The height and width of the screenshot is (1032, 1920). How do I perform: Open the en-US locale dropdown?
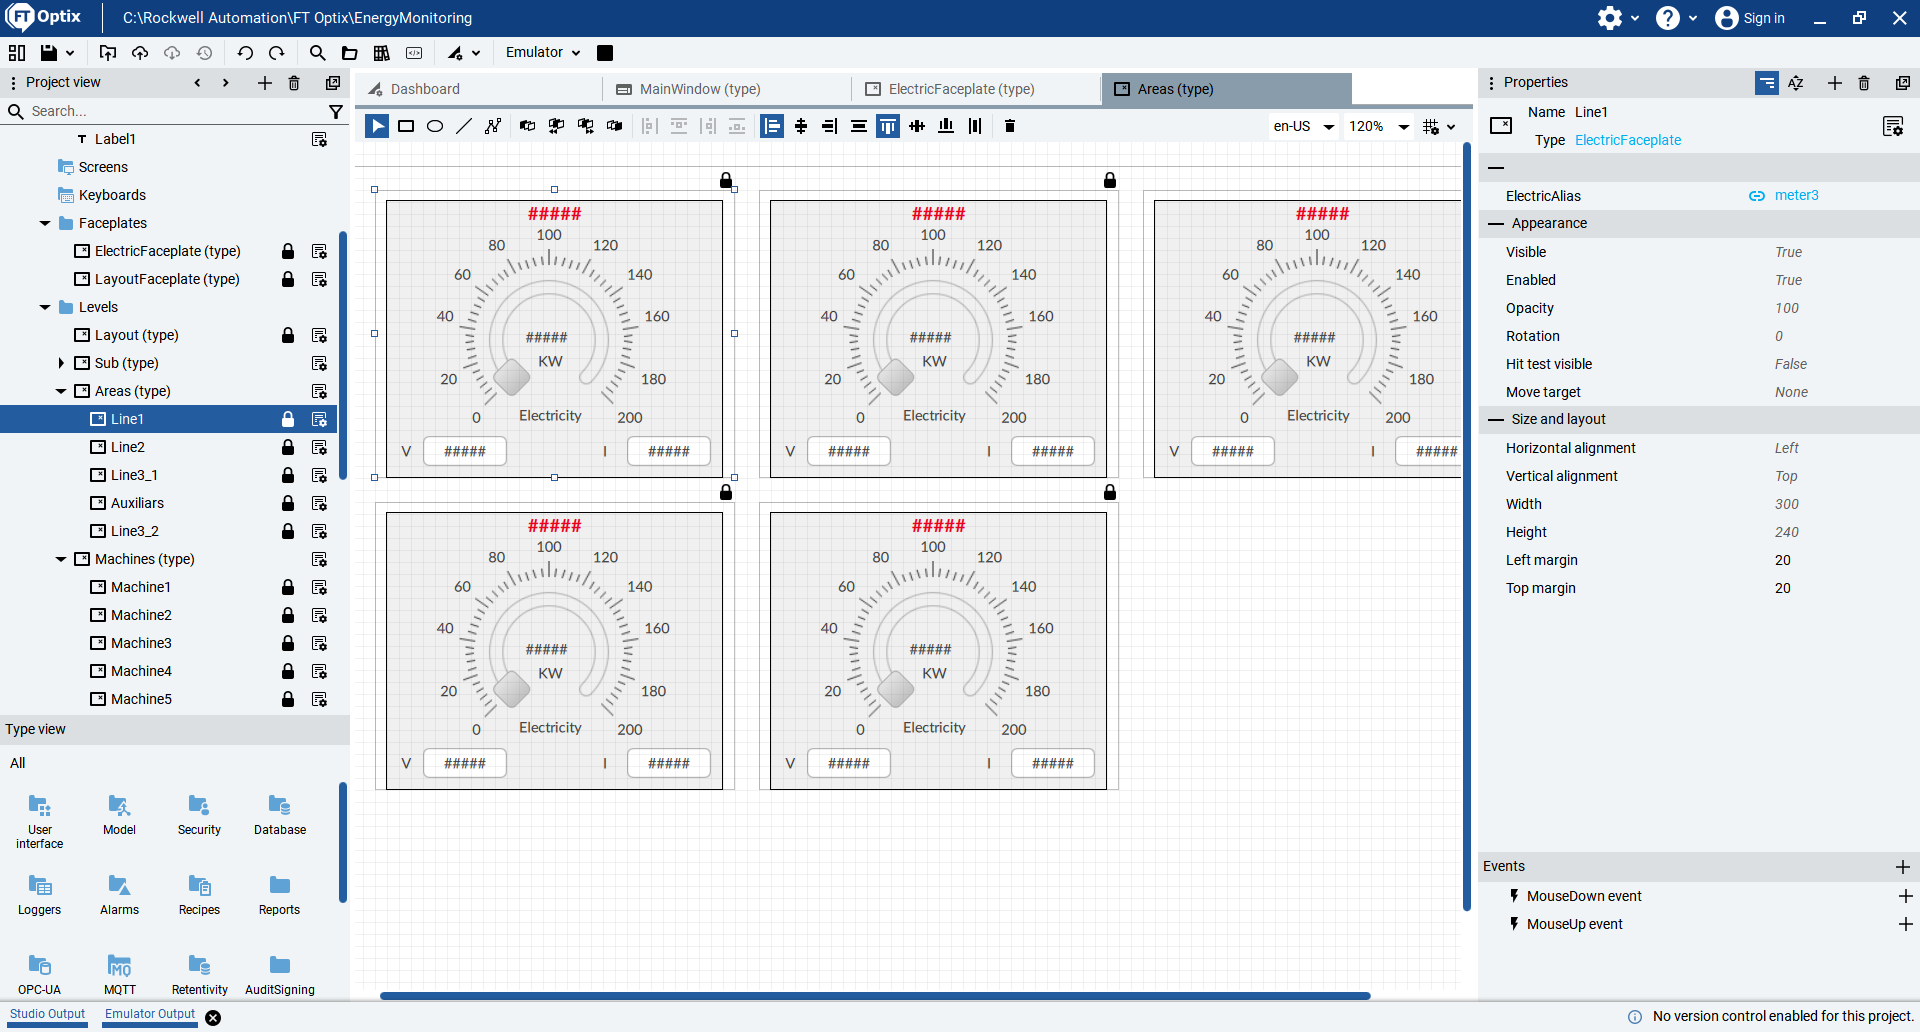pyautogui.click(x=1303, y=126)
